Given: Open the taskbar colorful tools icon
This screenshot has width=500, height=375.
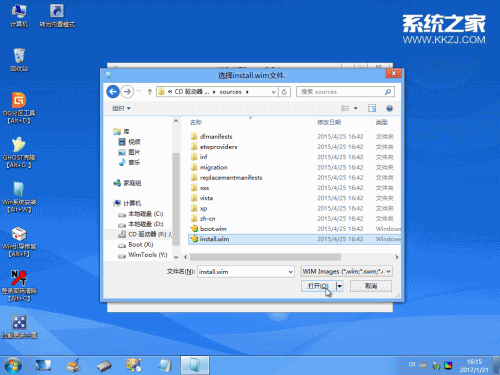Looking at the screenshot, I should coord(134,365).
